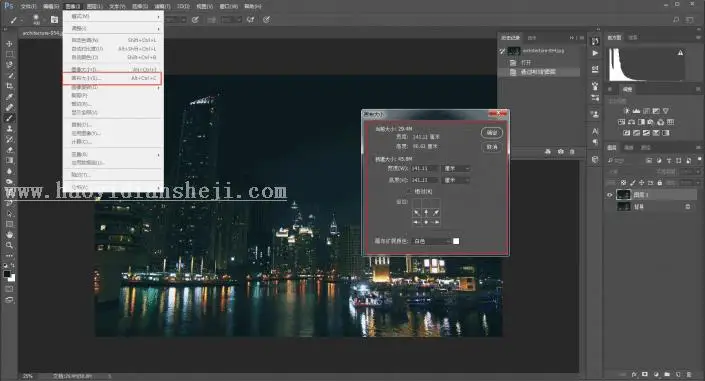Select the Hand tool

coord(9,235)
